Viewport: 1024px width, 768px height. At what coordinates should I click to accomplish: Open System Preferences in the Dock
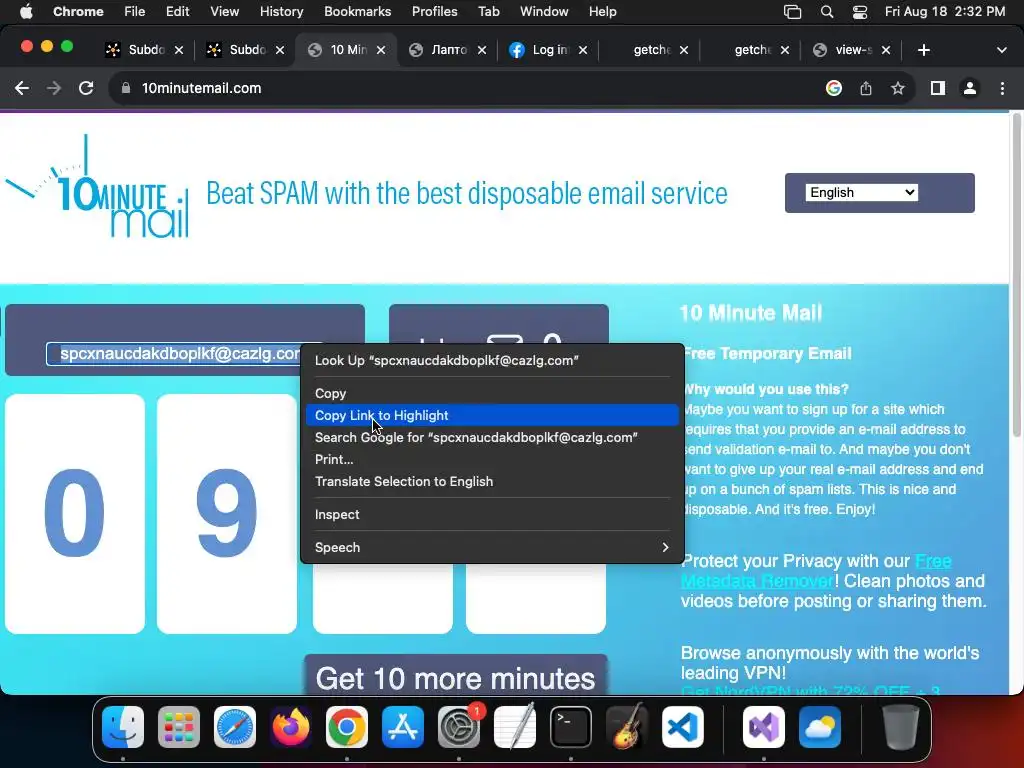tap(459, 727)
